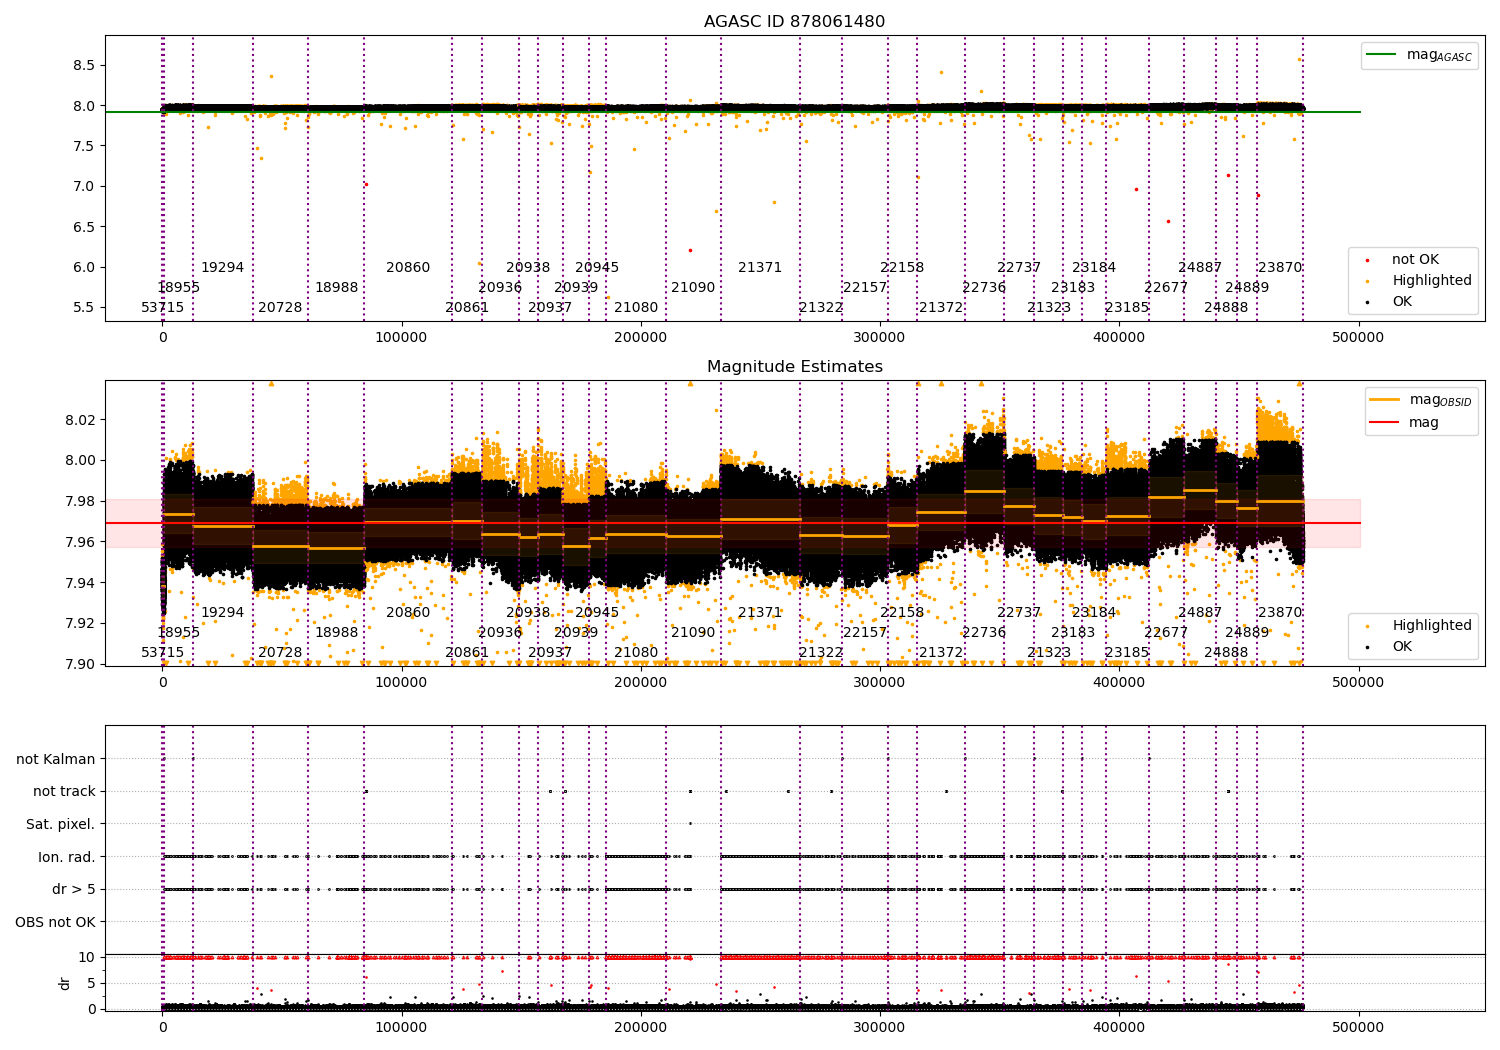Click OBSID 20861 in Magnitude Estimates panel
This screenshot has height=1050, width=1500.
tap(467, 653)
